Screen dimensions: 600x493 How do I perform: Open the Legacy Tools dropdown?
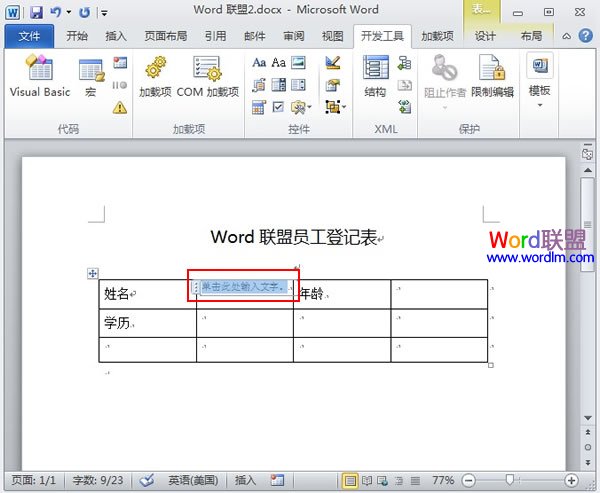pyautogui.click(x=301, y=107)
